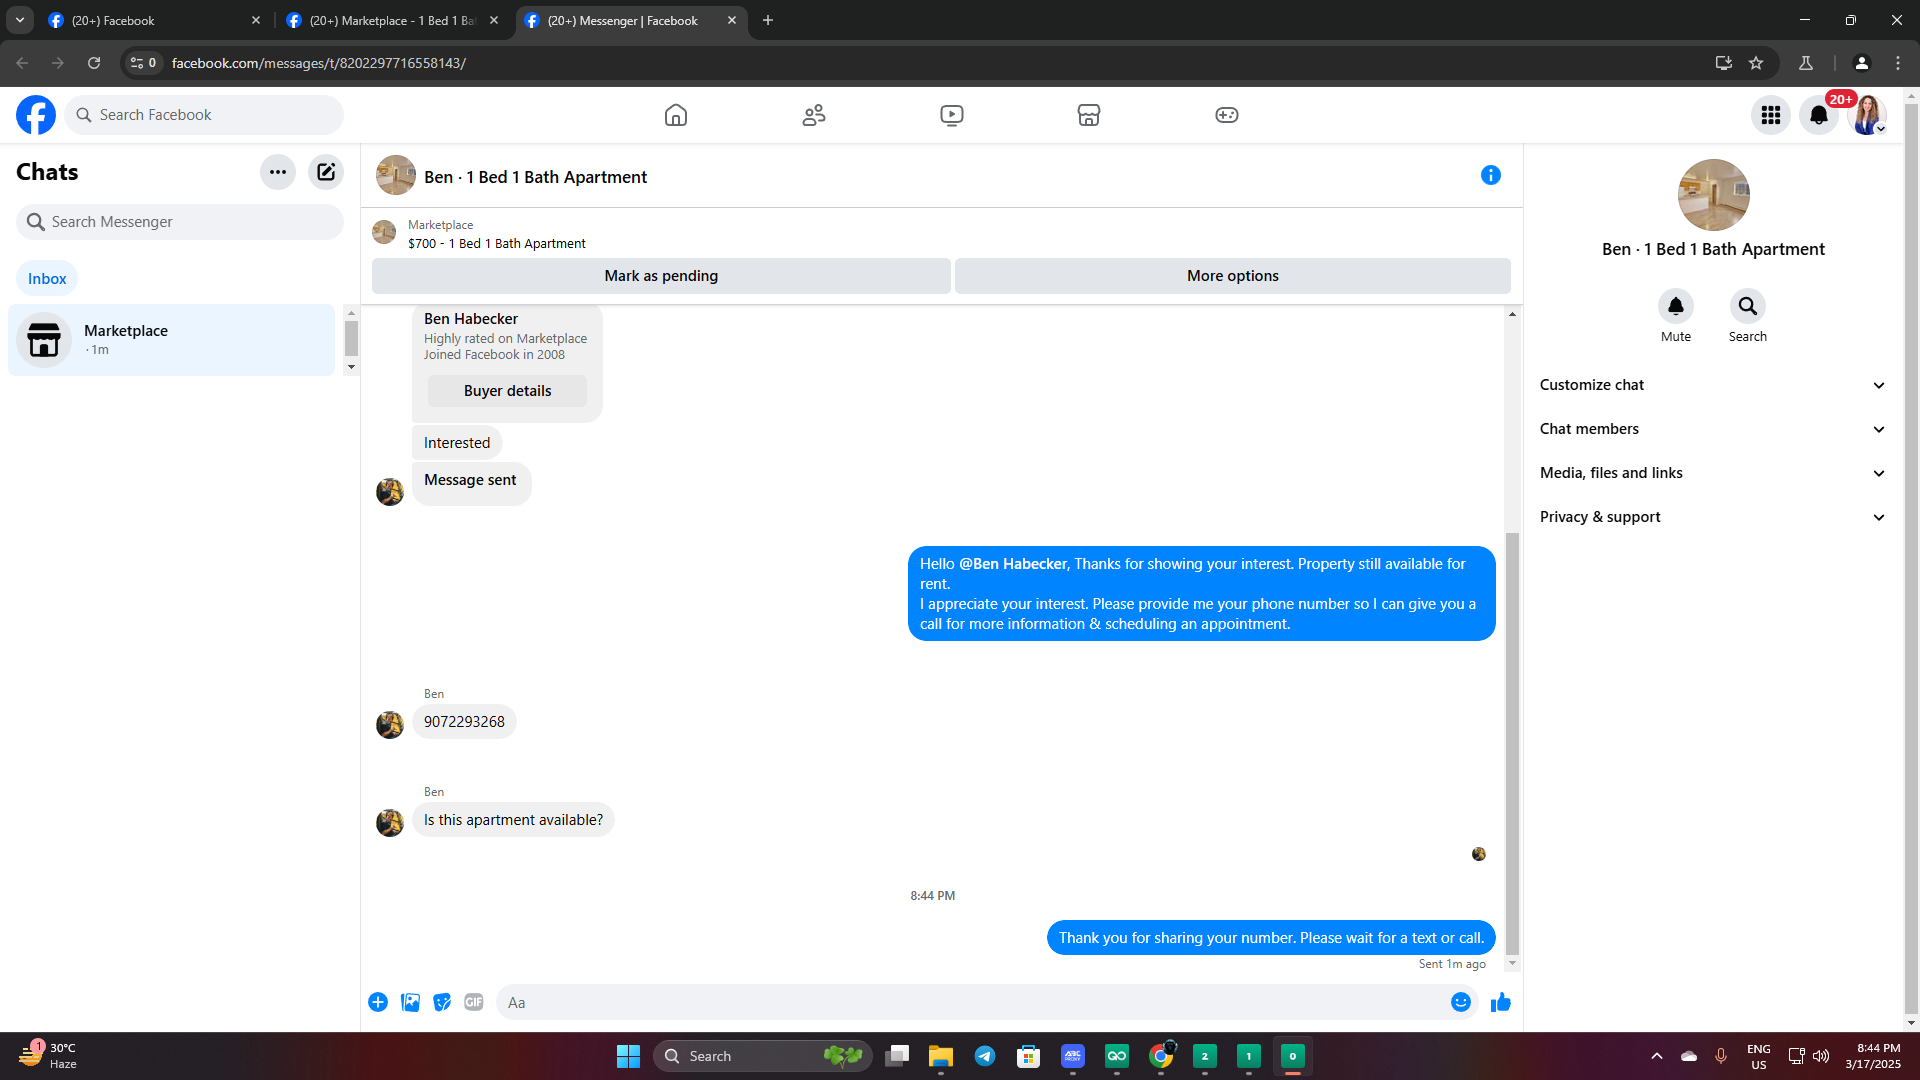
Task: Expand Media, files and links section
Action: [x=1713, y=473]
